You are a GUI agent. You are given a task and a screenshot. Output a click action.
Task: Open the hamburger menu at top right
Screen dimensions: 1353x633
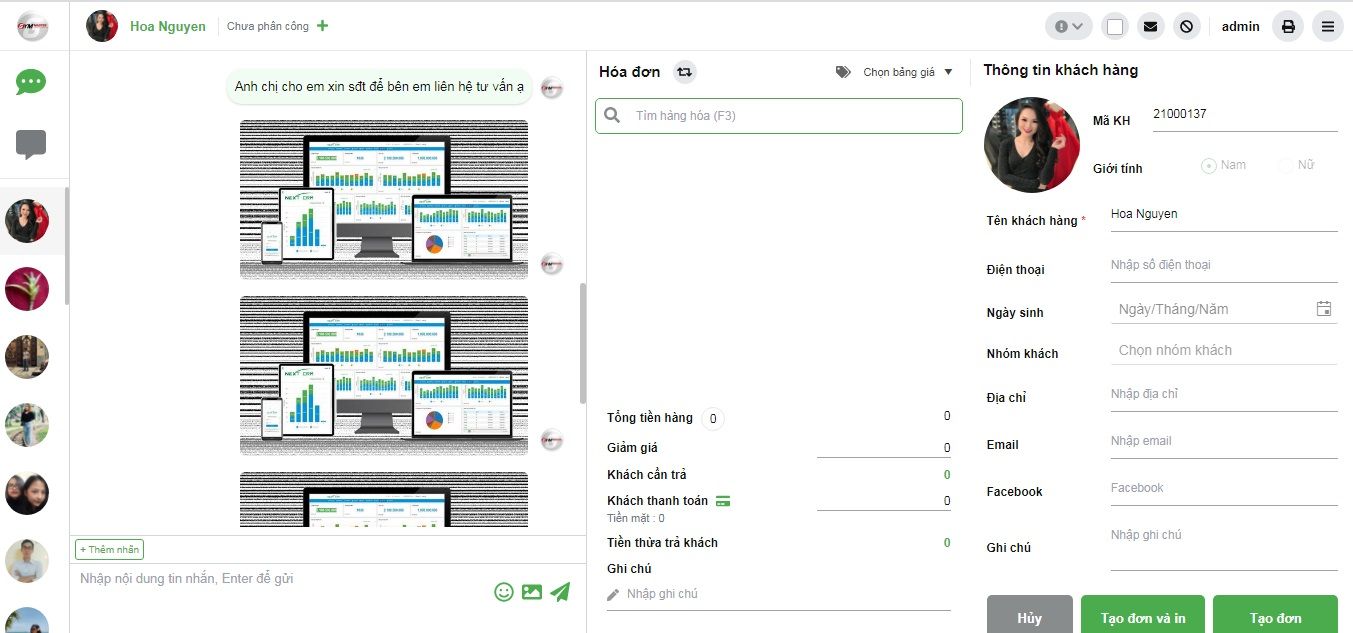click(x=1327, y=27)
